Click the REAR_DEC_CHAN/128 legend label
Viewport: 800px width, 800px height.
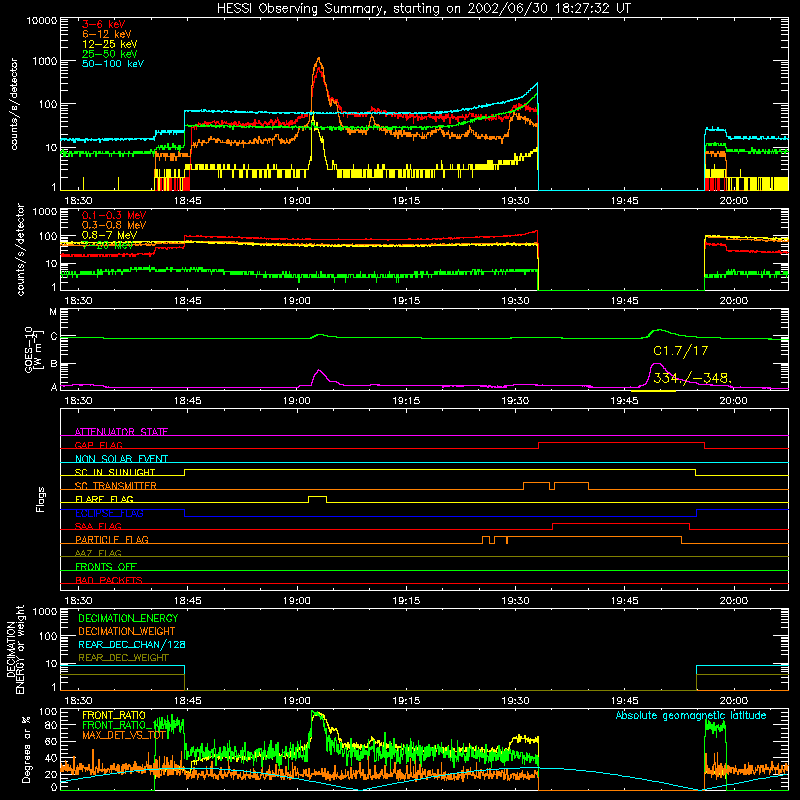point(132,644)
